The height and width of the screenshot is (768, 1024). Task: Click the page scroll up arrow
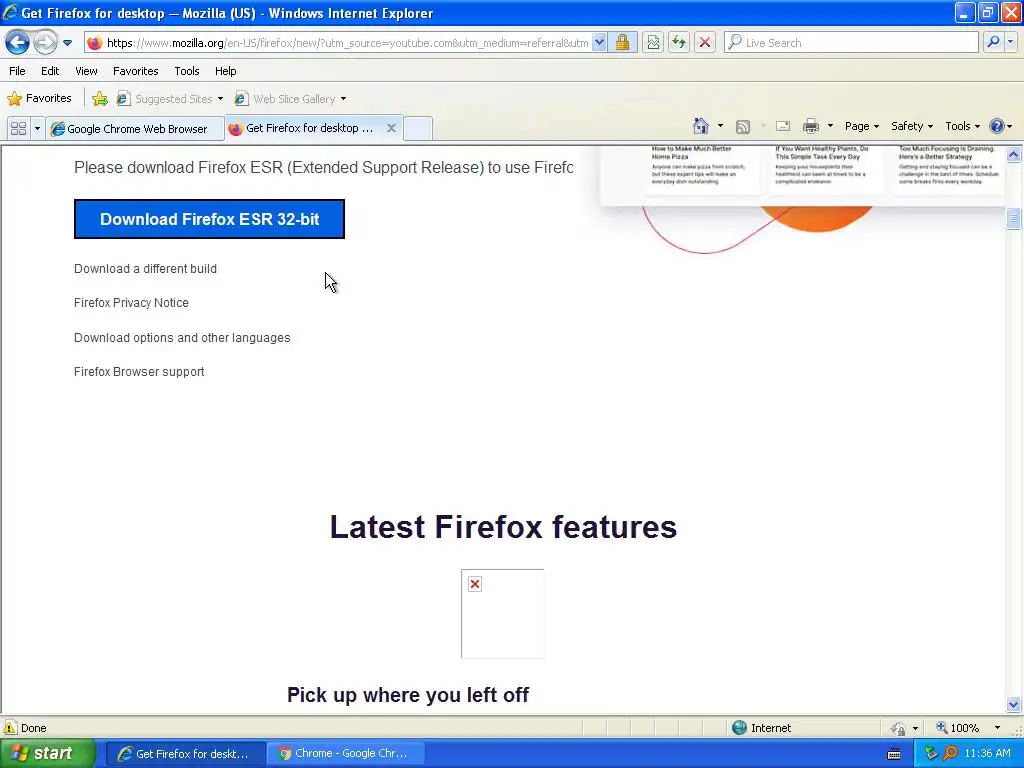coord(1014,155)
